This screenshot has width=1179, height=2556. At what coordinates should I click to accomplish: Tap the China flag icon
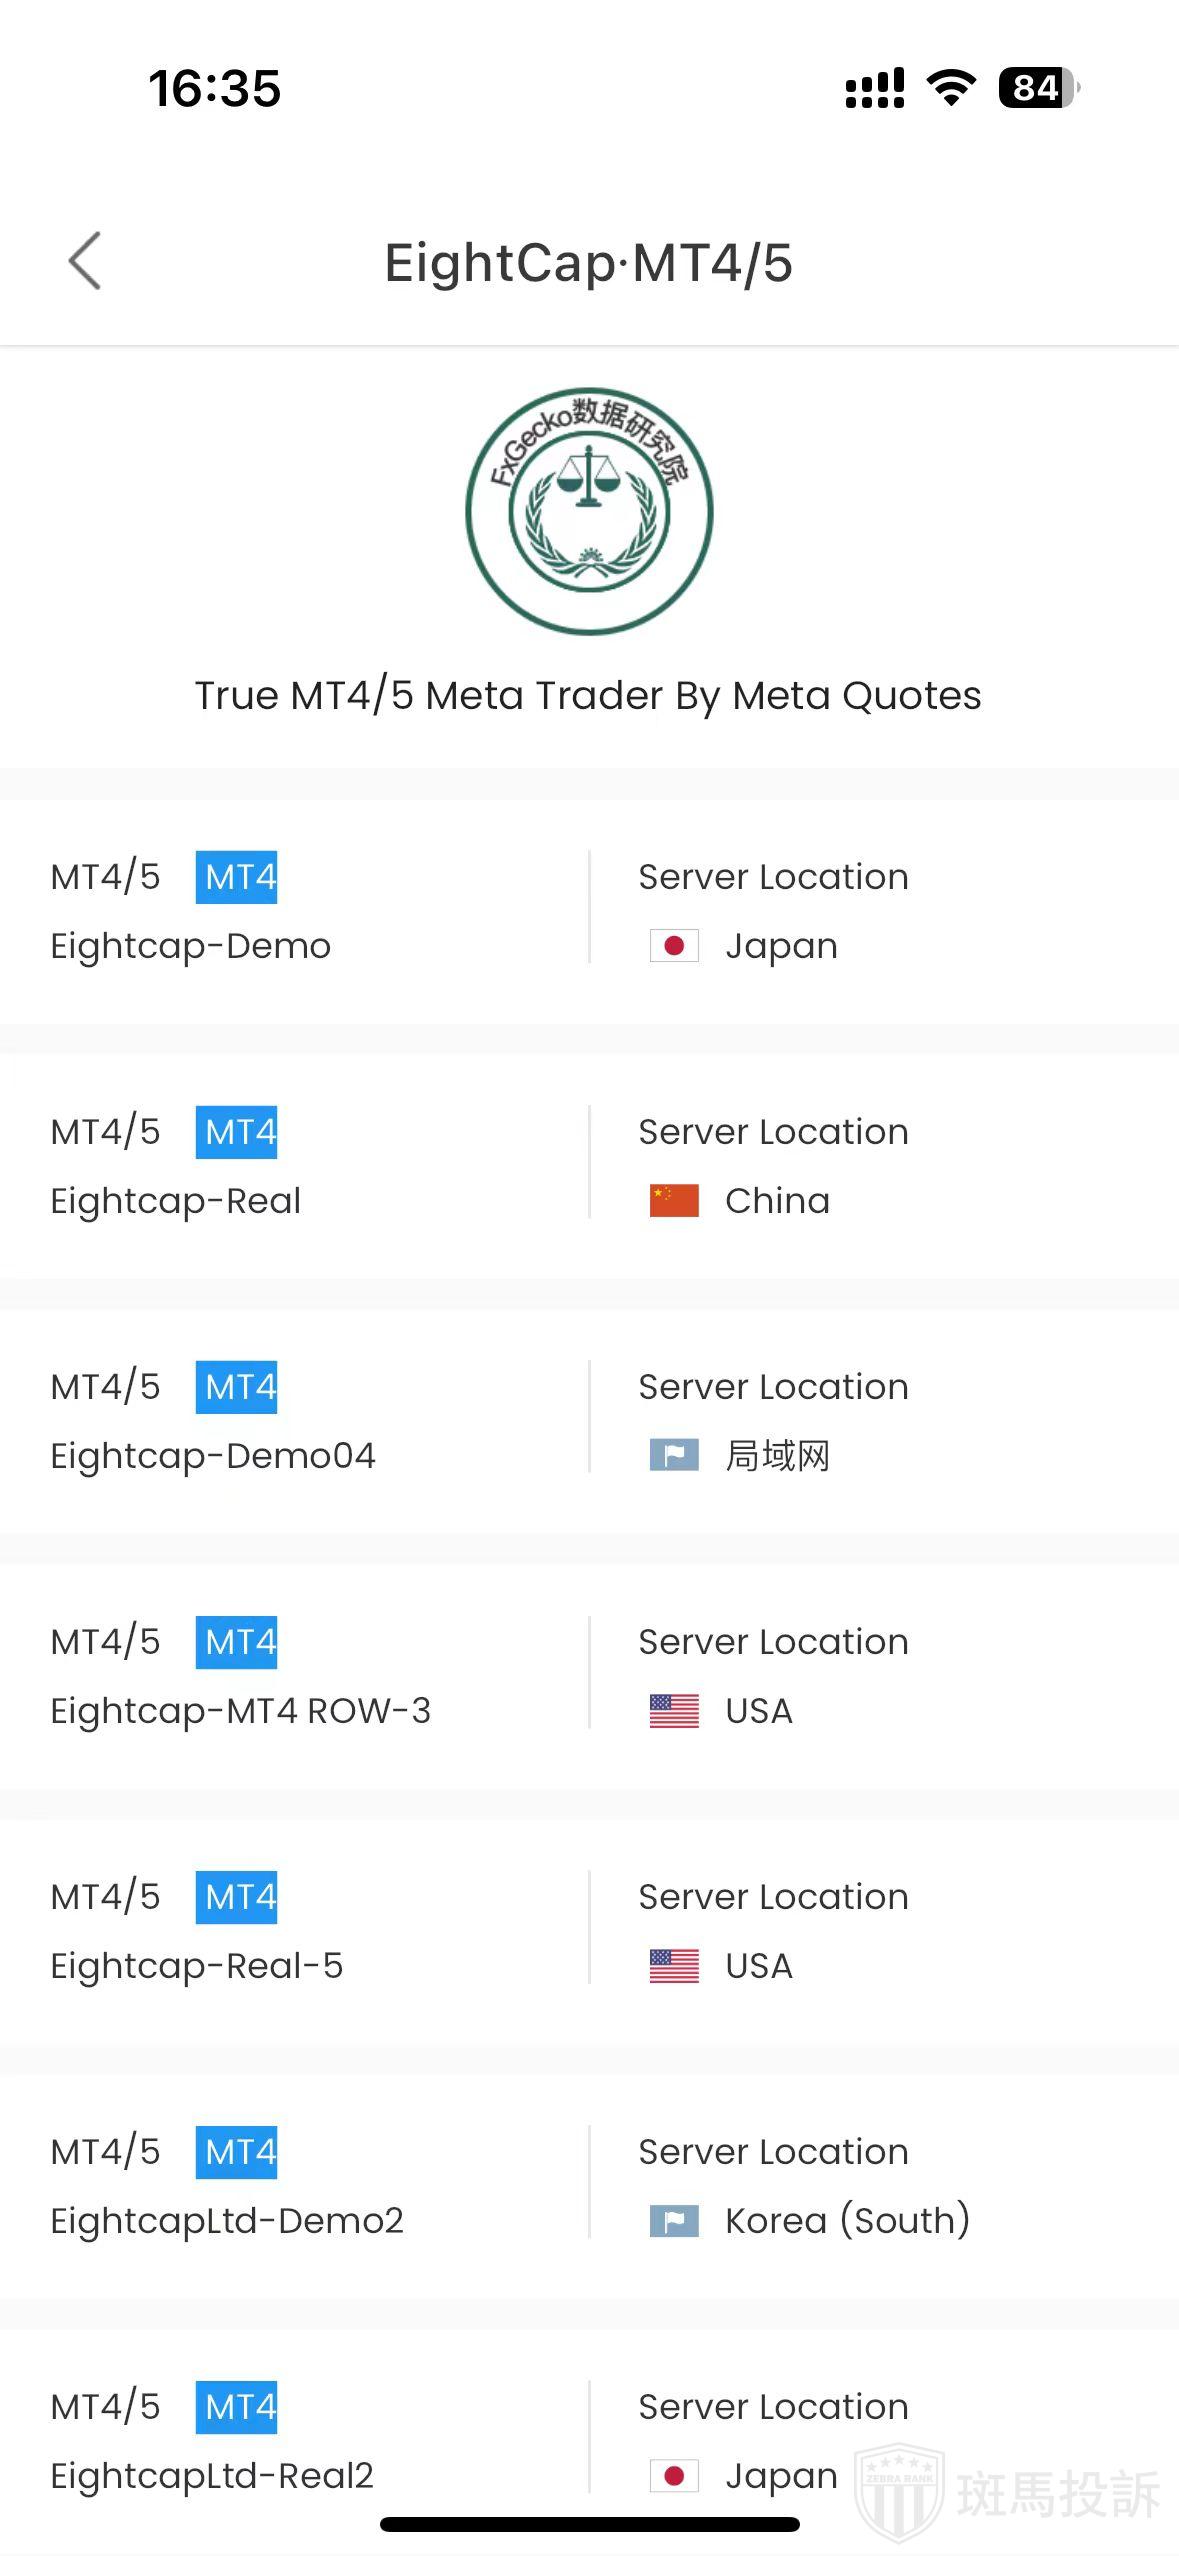[674, 1201]
